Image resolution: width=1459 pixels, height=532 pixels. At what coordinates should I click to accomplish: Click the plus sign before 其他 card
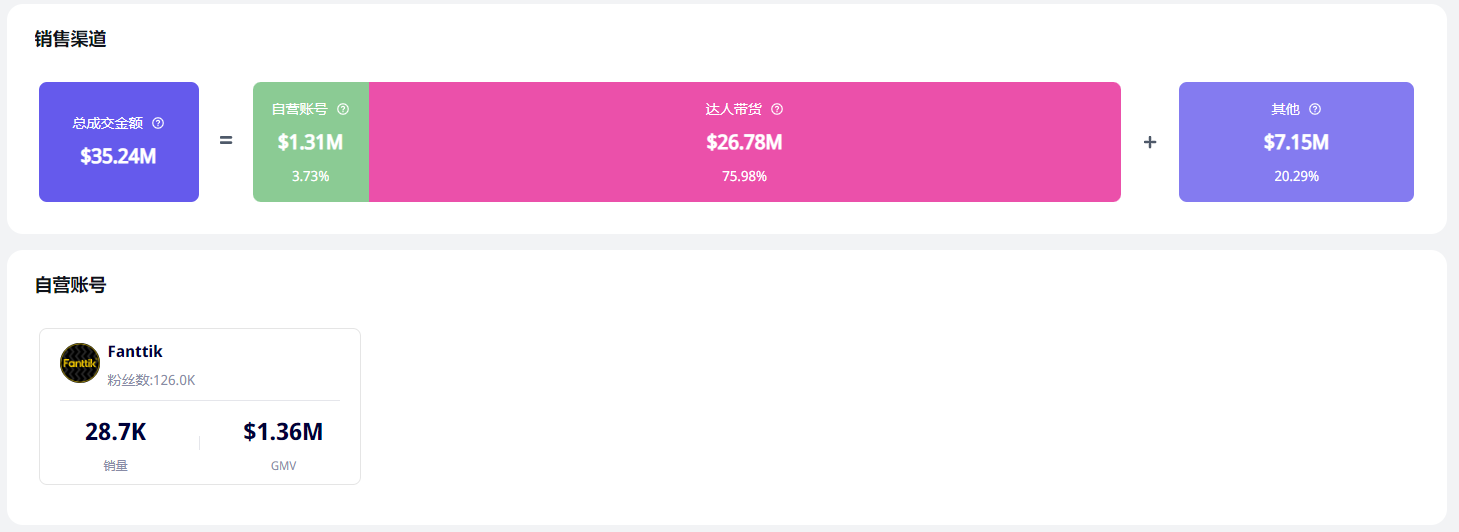tap(1150, 142)
